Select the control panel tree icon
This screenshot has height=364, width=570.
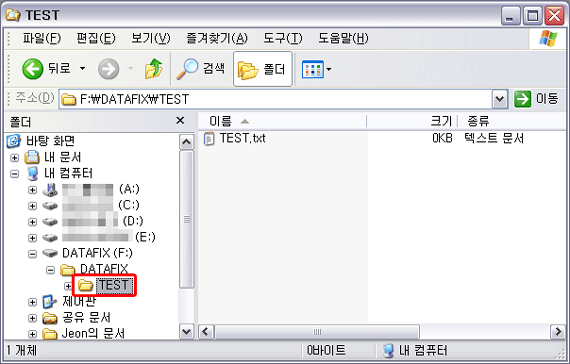pos(49,301)
